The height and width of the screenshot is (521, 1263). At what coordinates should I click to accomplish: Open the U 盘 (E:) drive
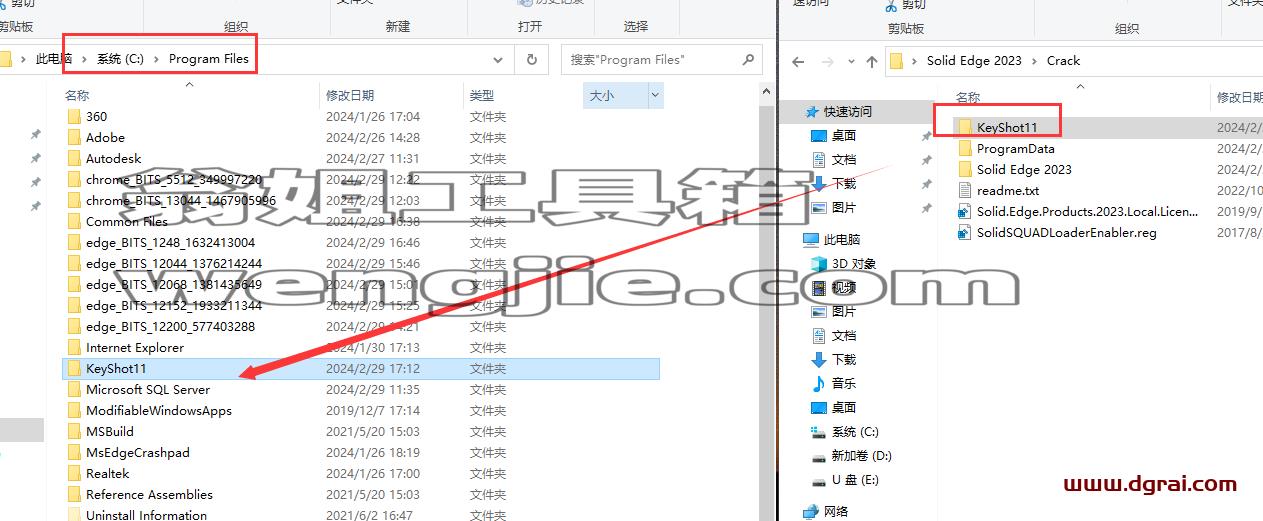845,480
